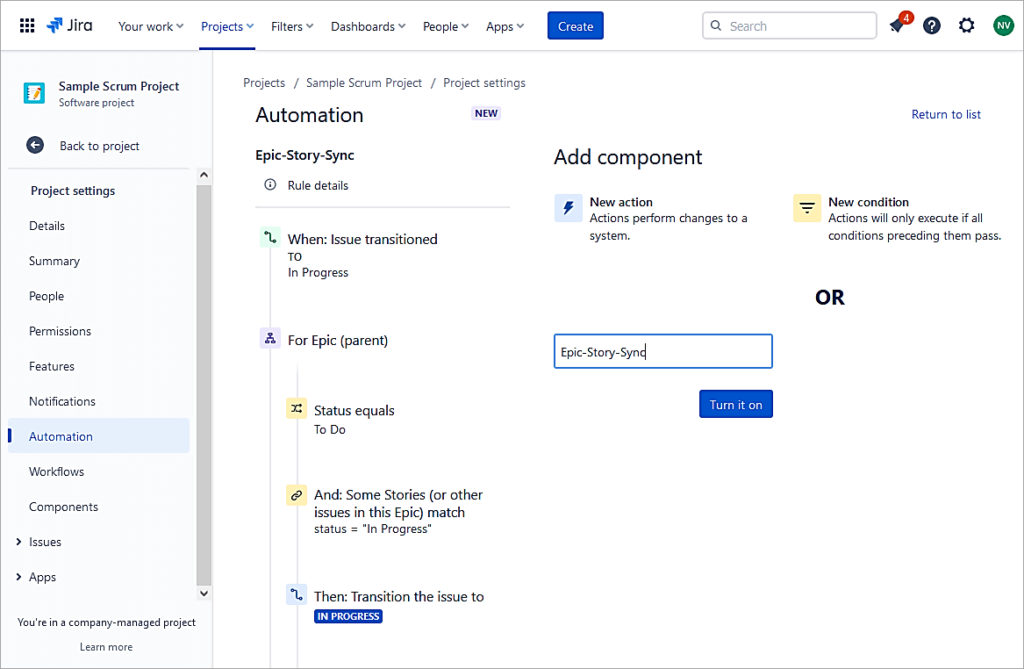Open the Rule details info icon
This screenshot has height=669, width=1024.
click(x=270, y=185)
